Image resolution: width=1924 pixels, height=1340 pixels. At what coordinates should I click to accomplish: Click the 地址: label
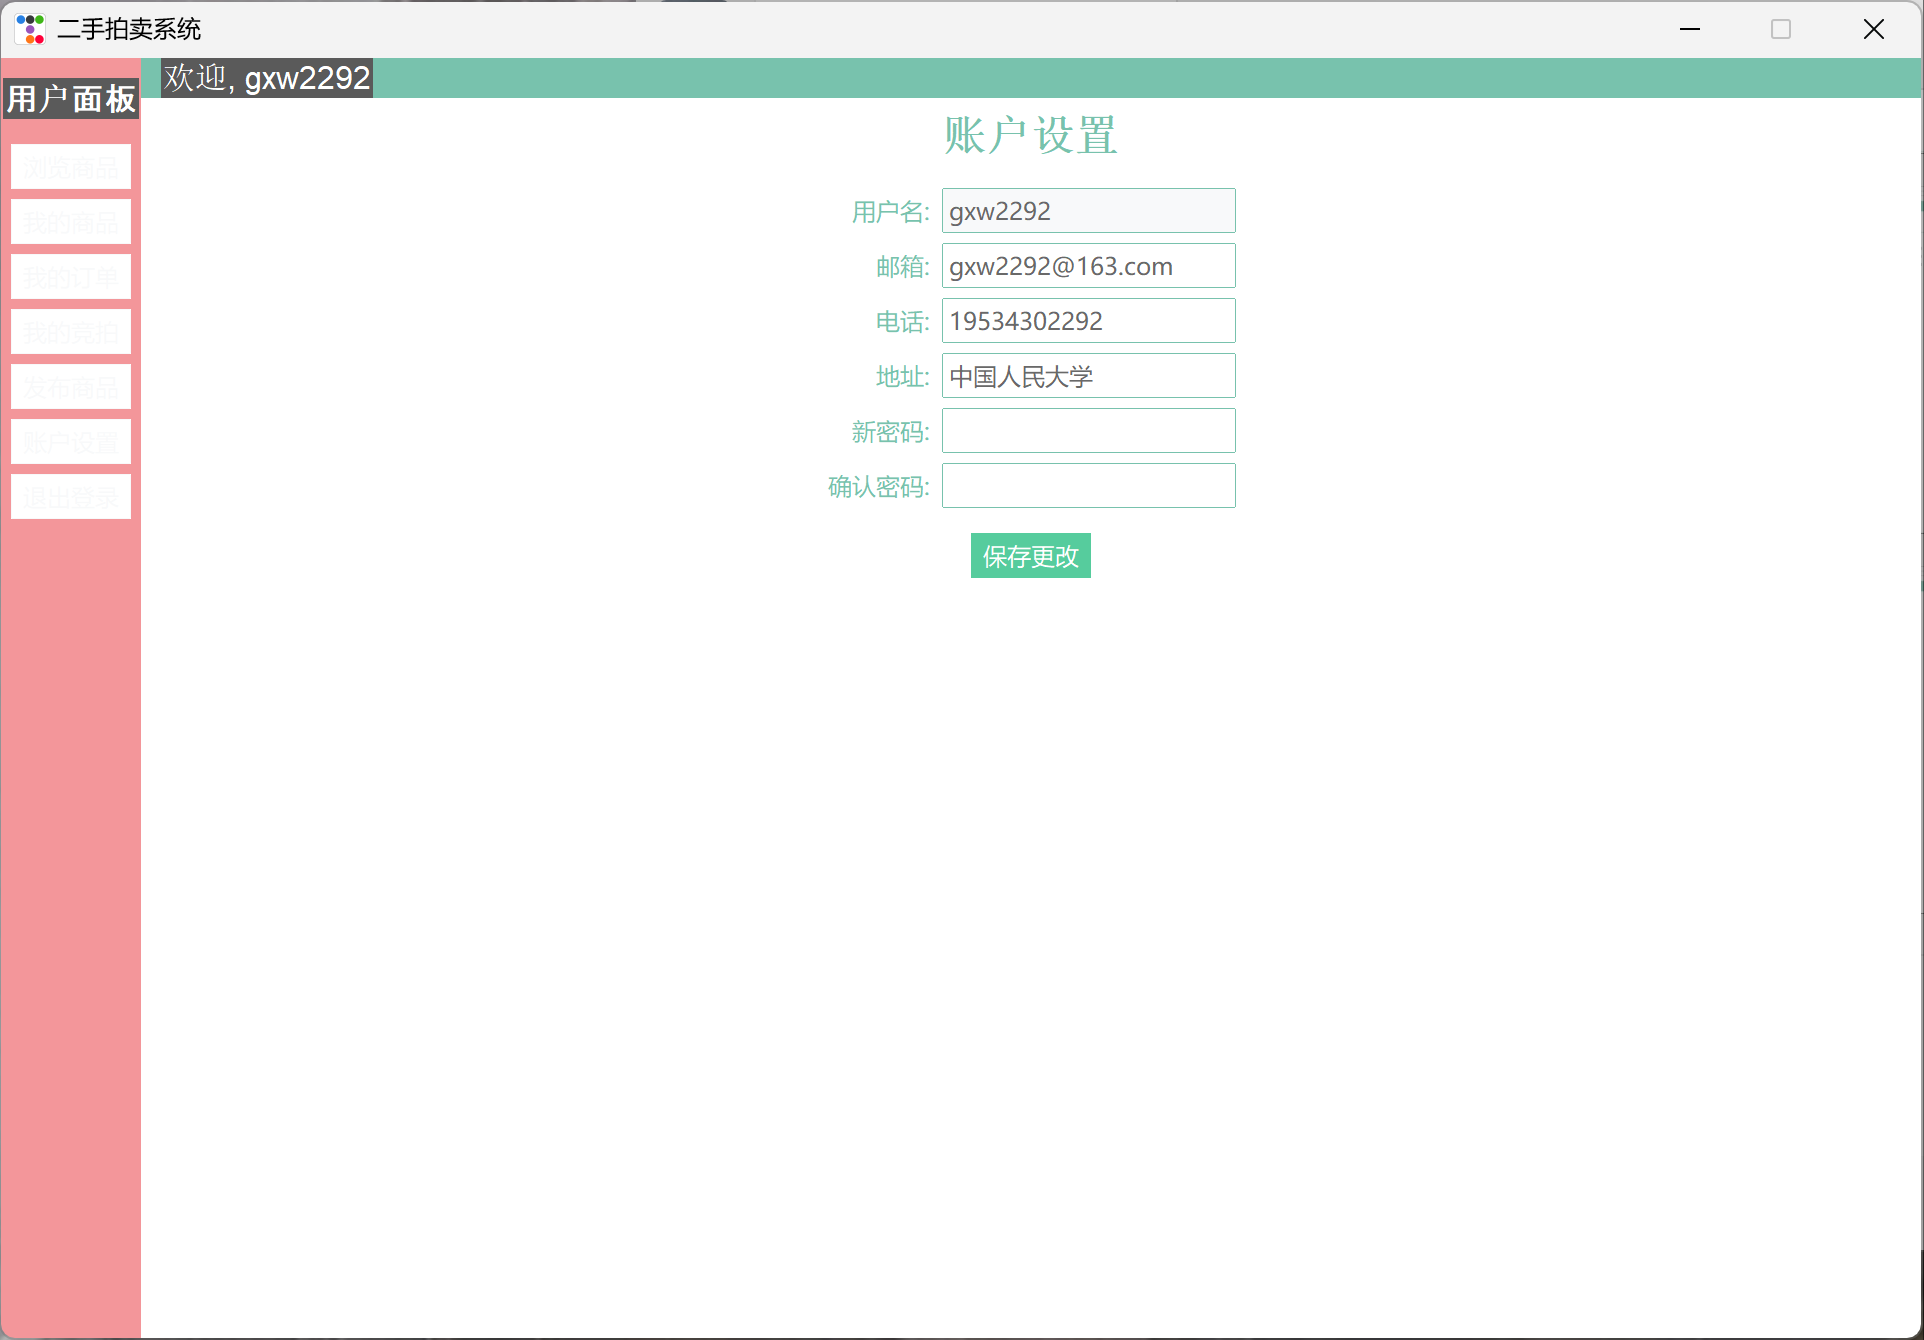coord(902,377)
